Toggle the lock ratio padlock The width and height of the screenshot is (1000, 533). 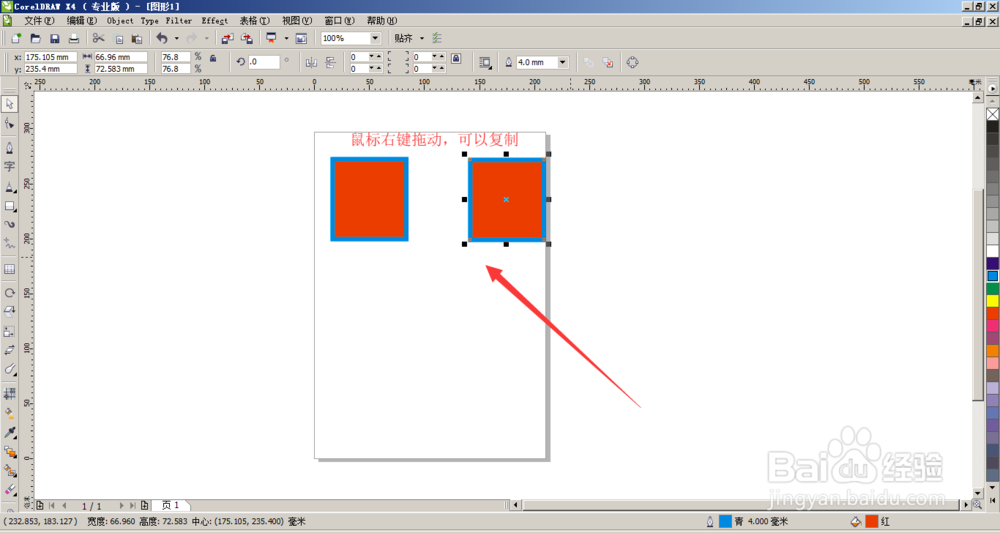(x=213, y=58)
